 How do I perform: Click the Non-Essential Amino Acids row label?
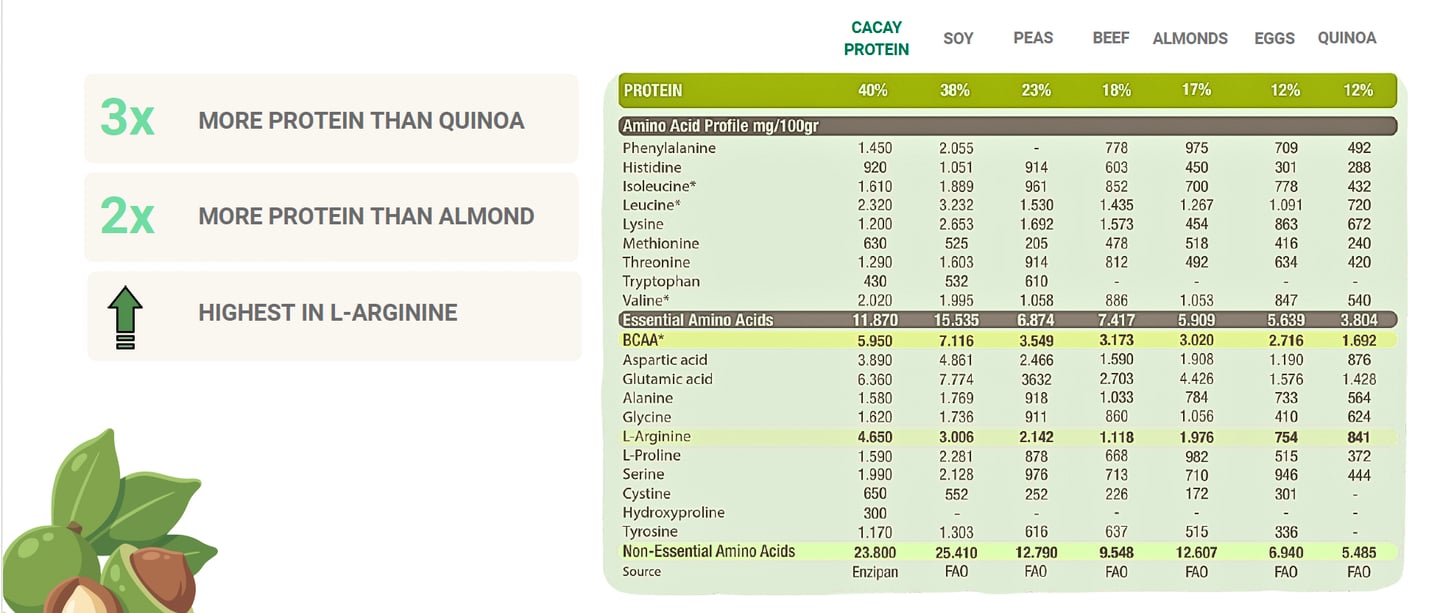coord(708,551)
